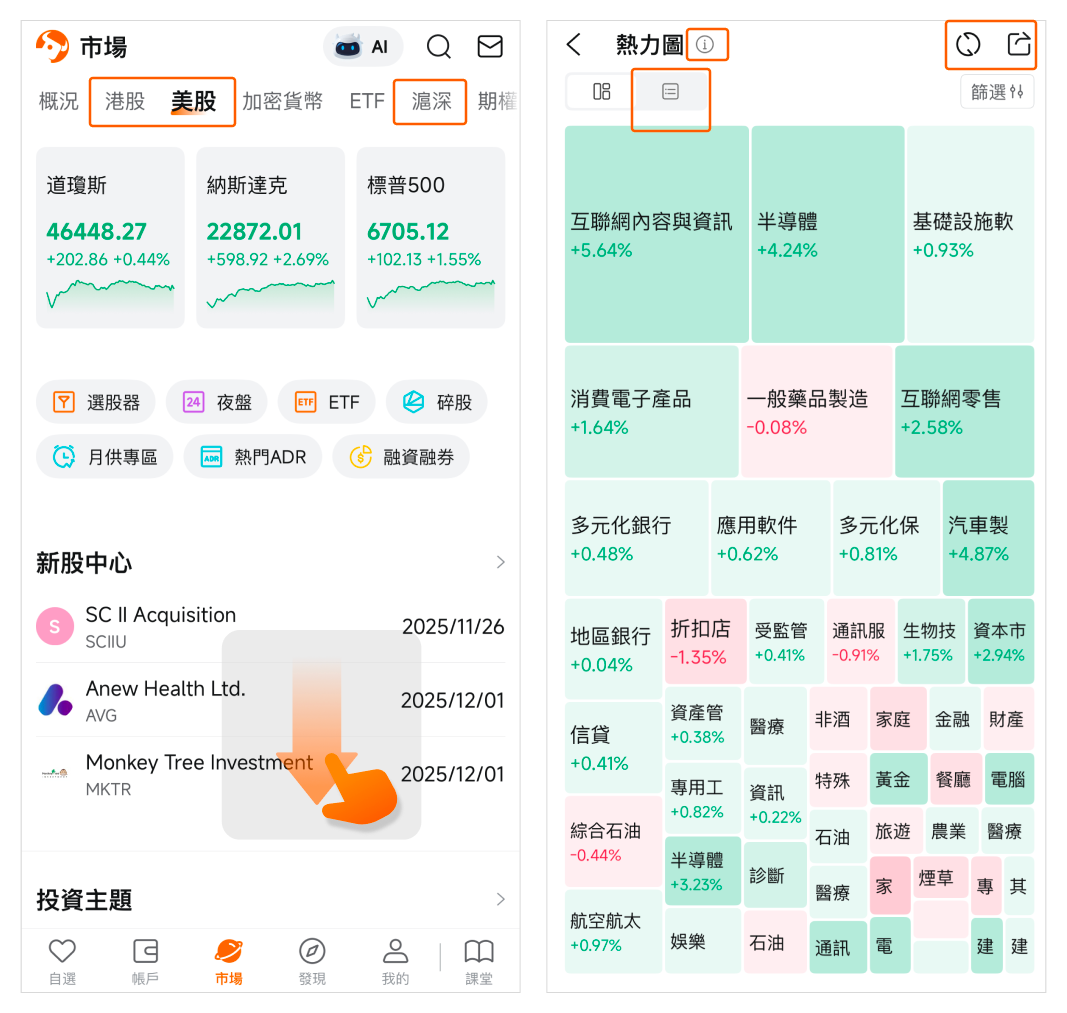
Task: Share the heatmap via share icon
Action: 1018,45
